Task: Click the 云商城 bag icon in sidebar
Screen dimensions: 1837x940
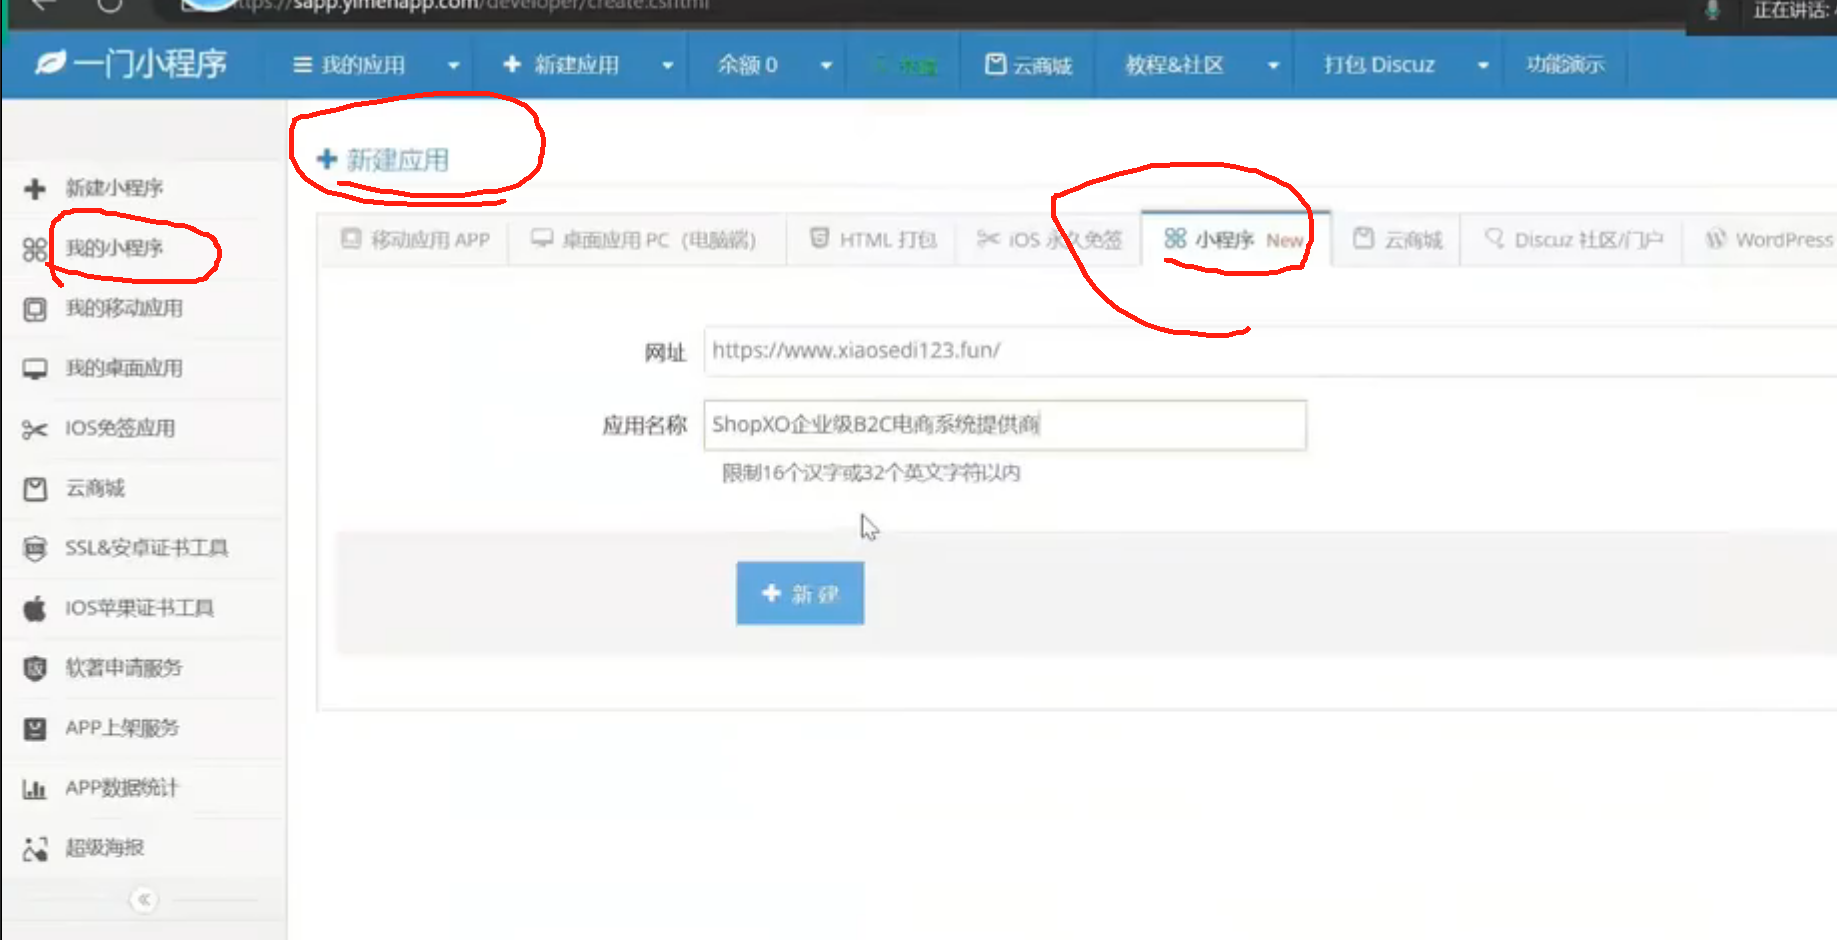Action: tap(35, 489)
